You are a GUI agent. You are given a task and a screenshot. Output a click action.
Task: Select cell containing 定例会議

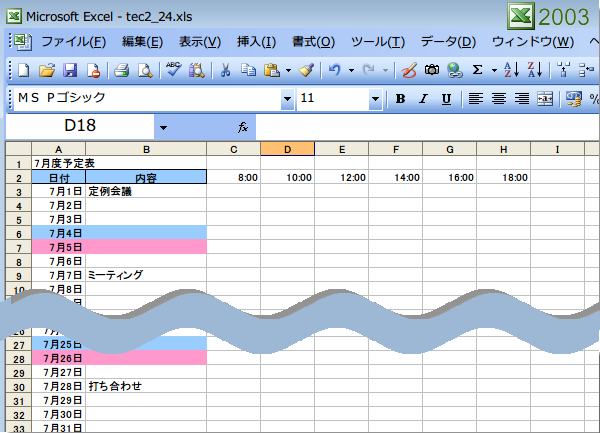[x=146, y=191]
